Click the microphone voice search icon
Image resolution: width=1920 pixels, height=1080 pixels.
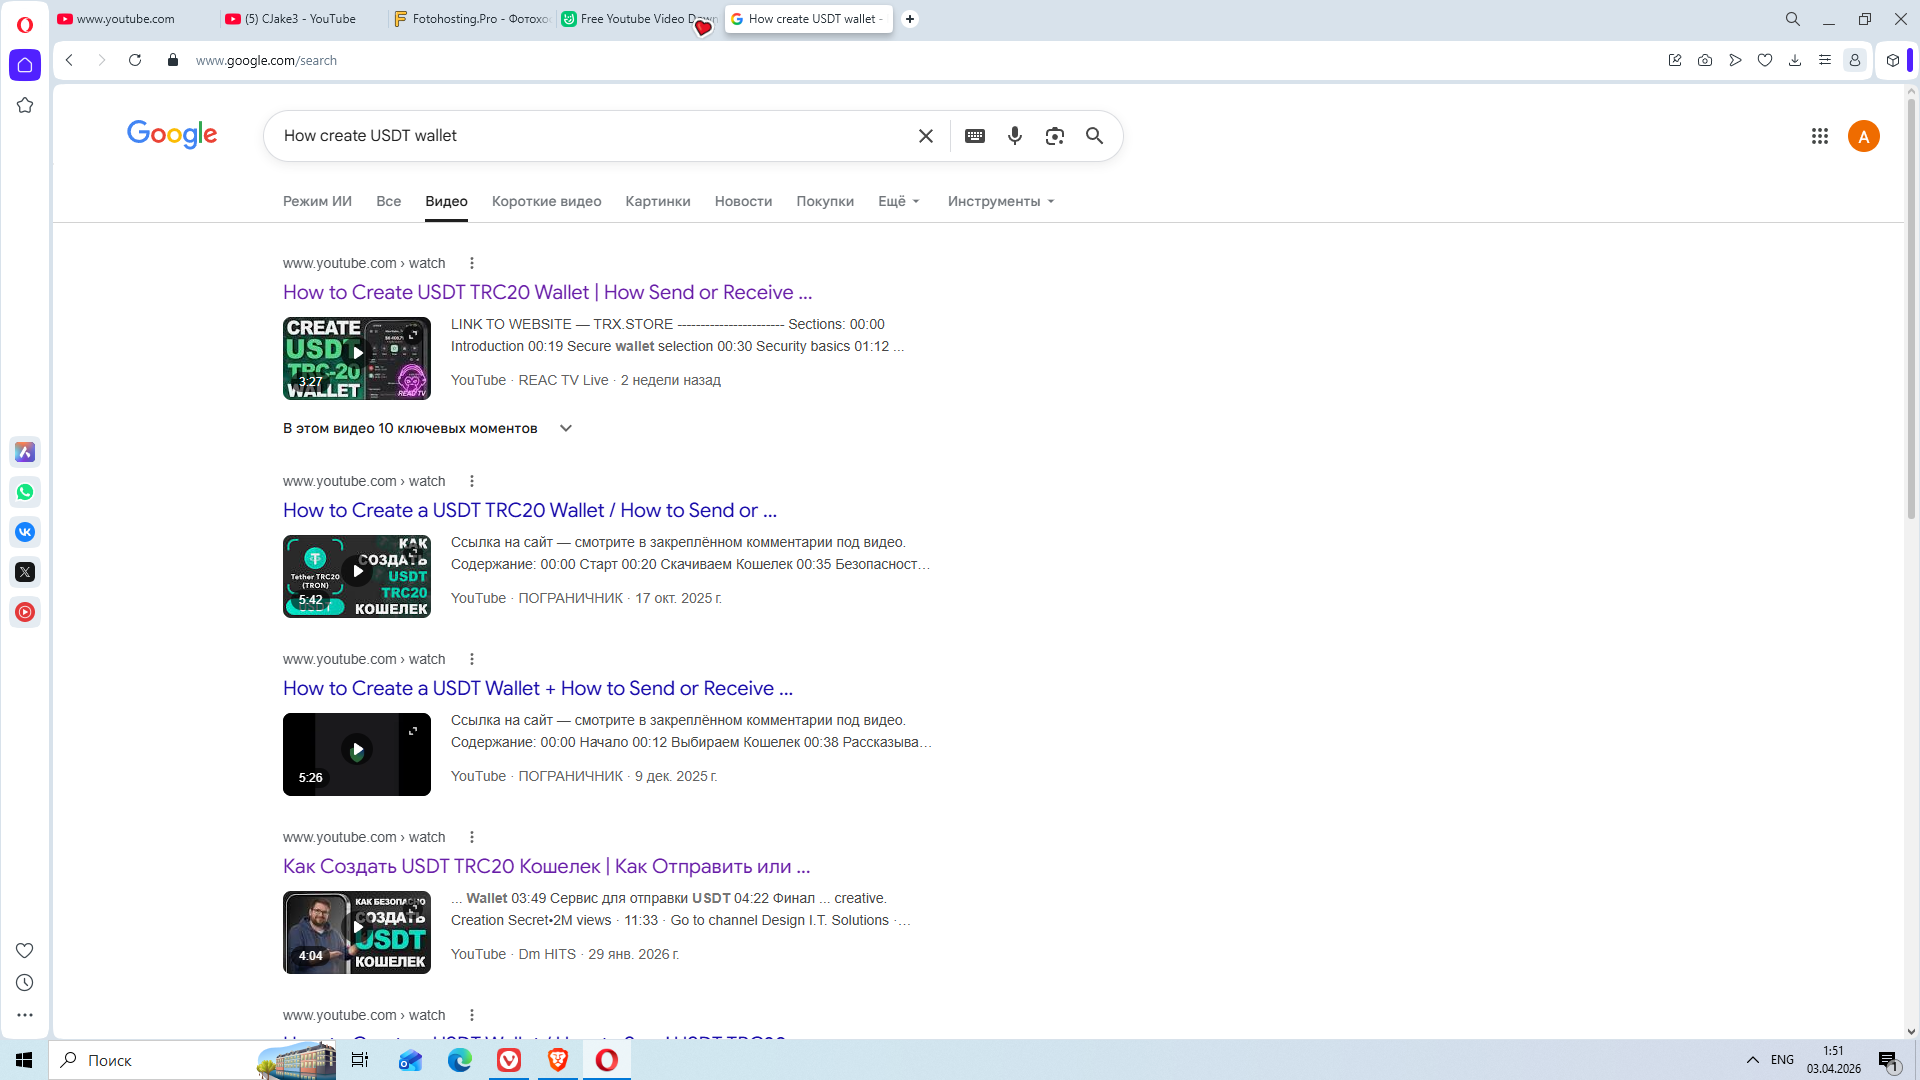click(1014, 136)
